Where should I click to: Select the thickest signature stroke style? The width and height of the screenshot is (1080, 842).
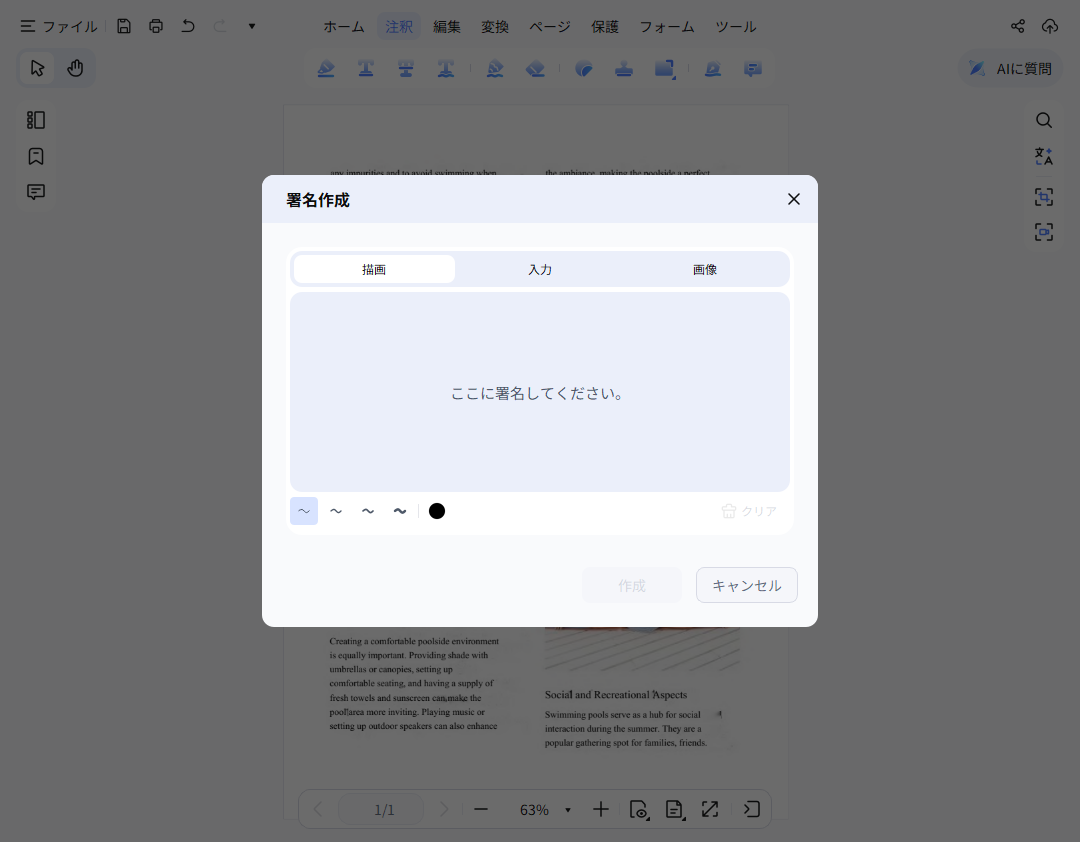[x=400, y=511]
